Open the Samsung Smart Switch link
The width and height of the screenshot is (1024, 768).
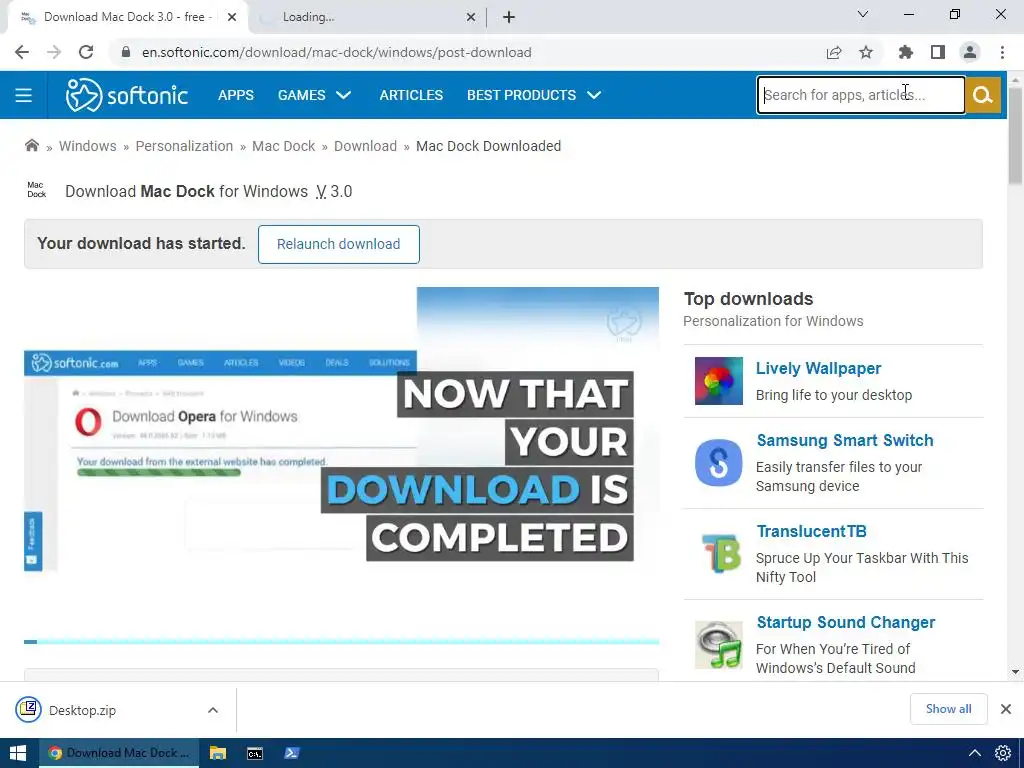(845, 440)
